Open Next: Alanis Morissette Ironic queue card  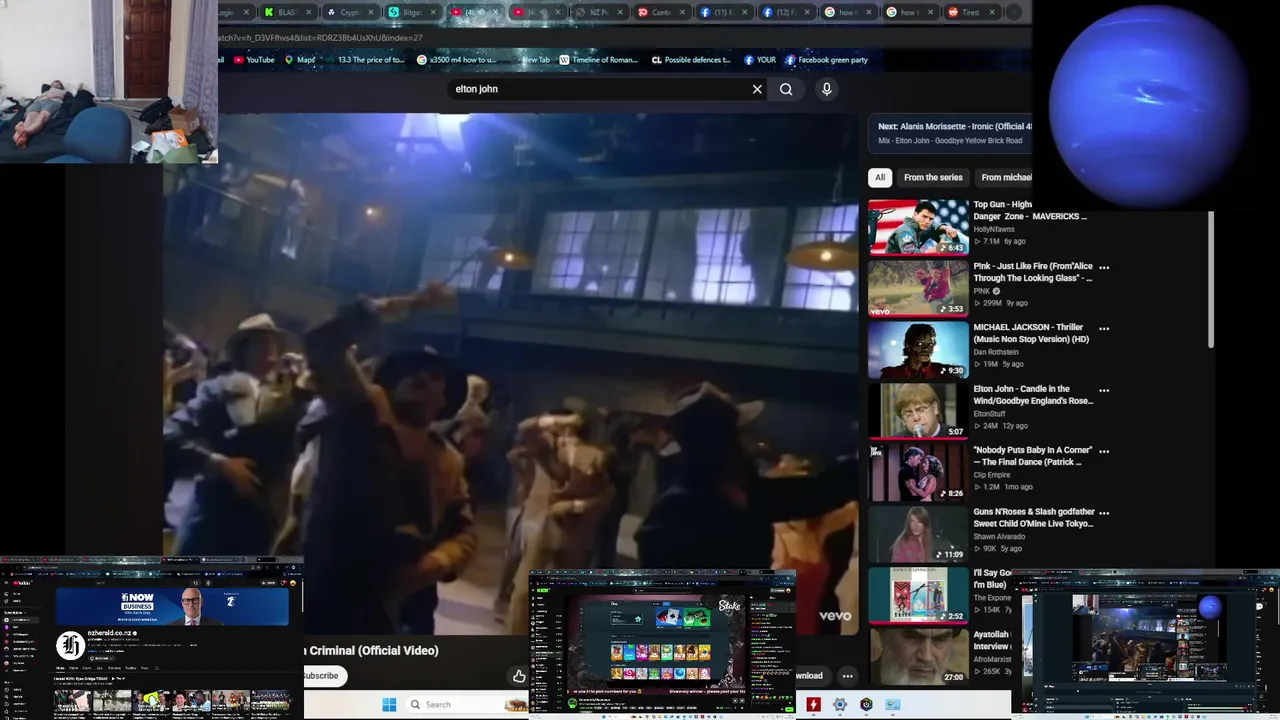coord(950,133)
